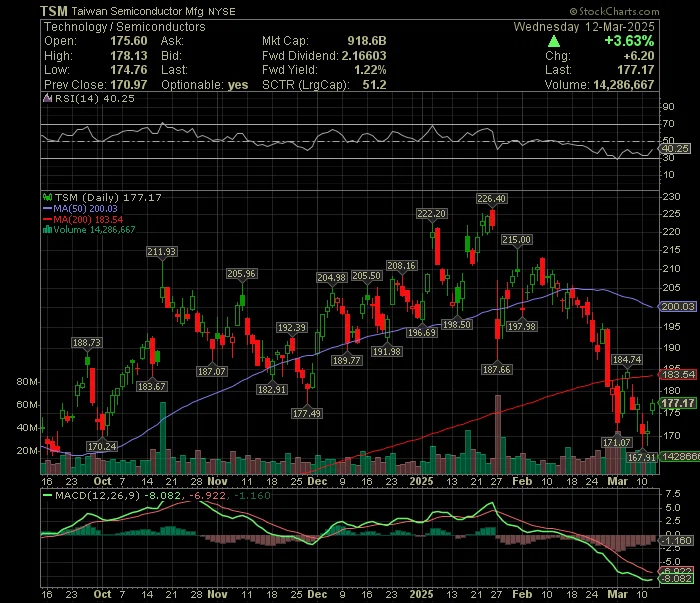The image size is (700, 603).
Task: Click the MACD(12,26,9) legend label
Action: point(97,495)
